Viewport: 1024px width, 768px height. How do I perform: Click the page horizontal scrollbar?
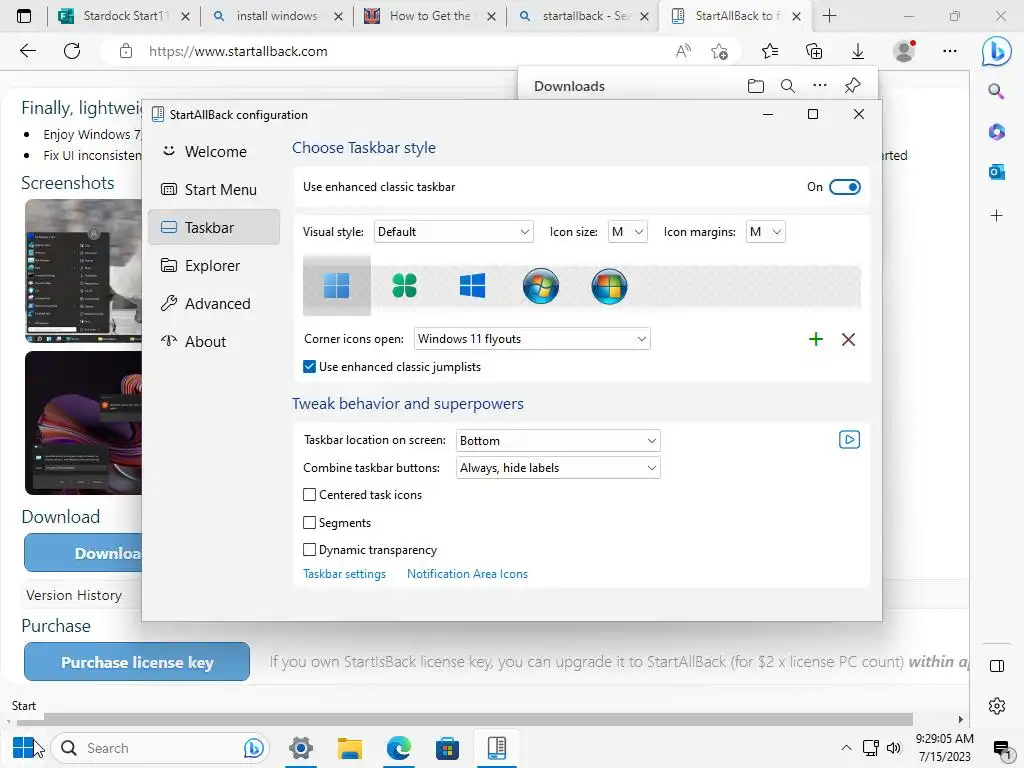coord(464,719)
